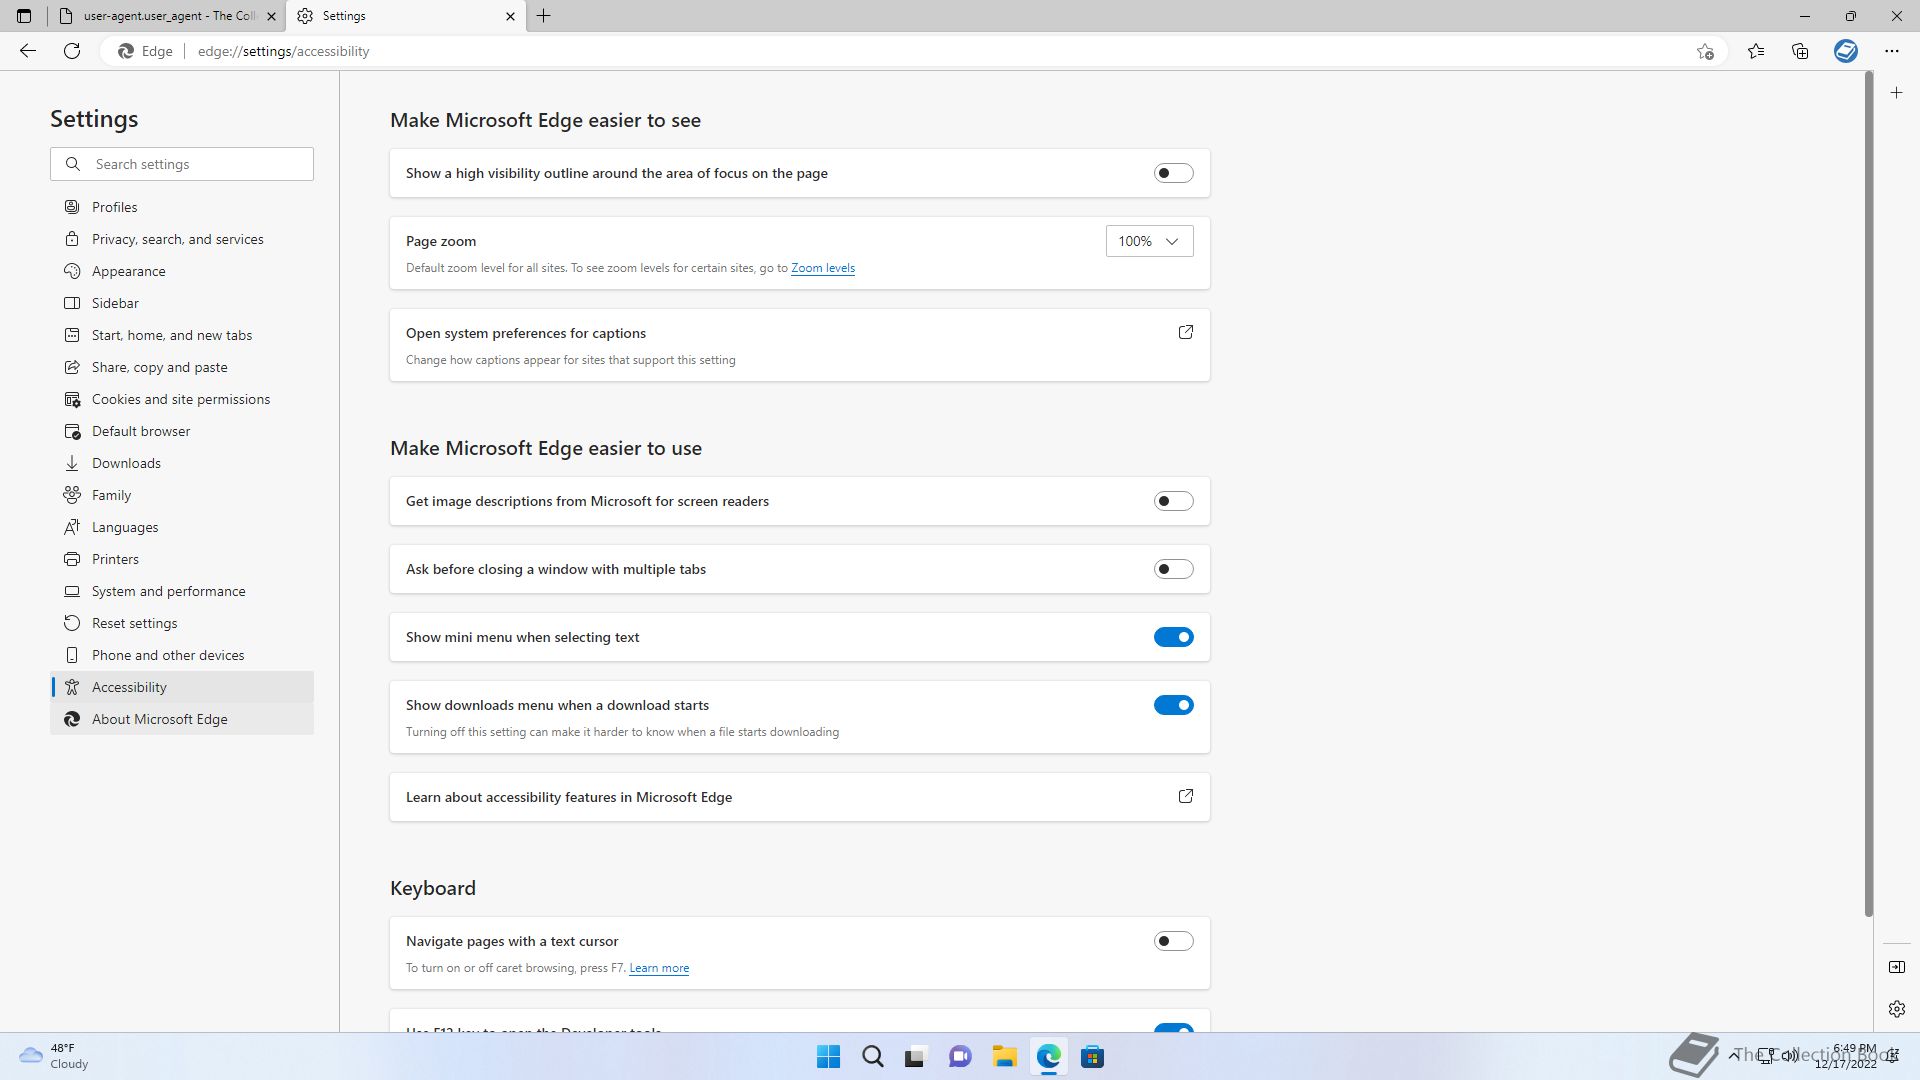
Task: Open Sidebar settings page
Action: [182, 303]
